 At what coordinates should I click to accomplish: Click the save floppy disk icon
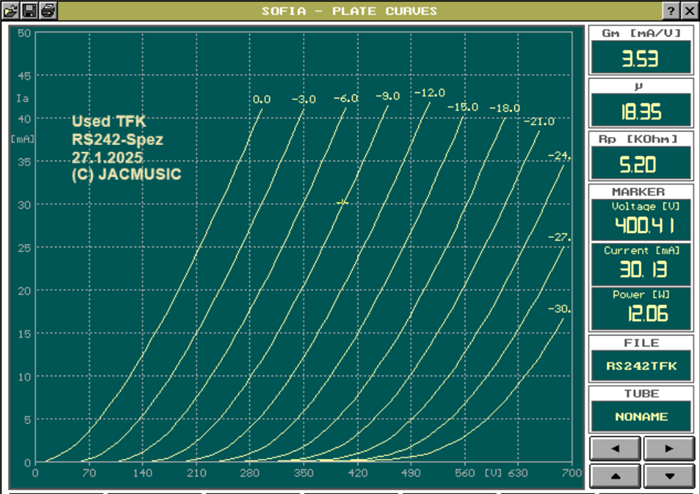coord(30,10)
